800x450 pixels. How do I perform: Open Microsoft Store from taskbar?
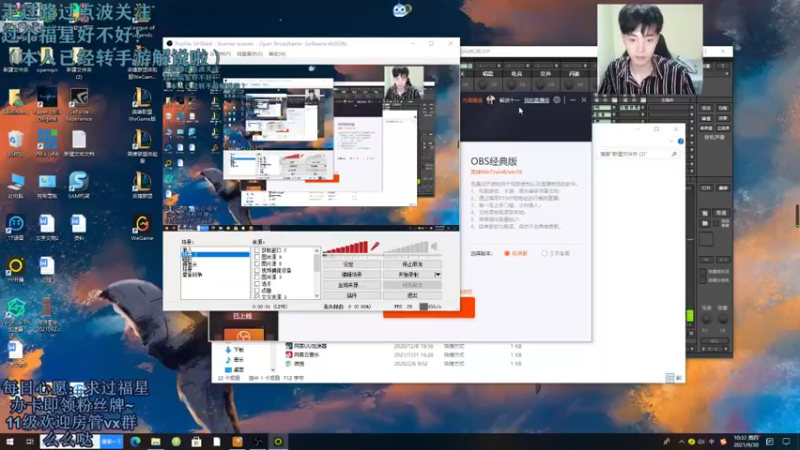tap(196, 441)
